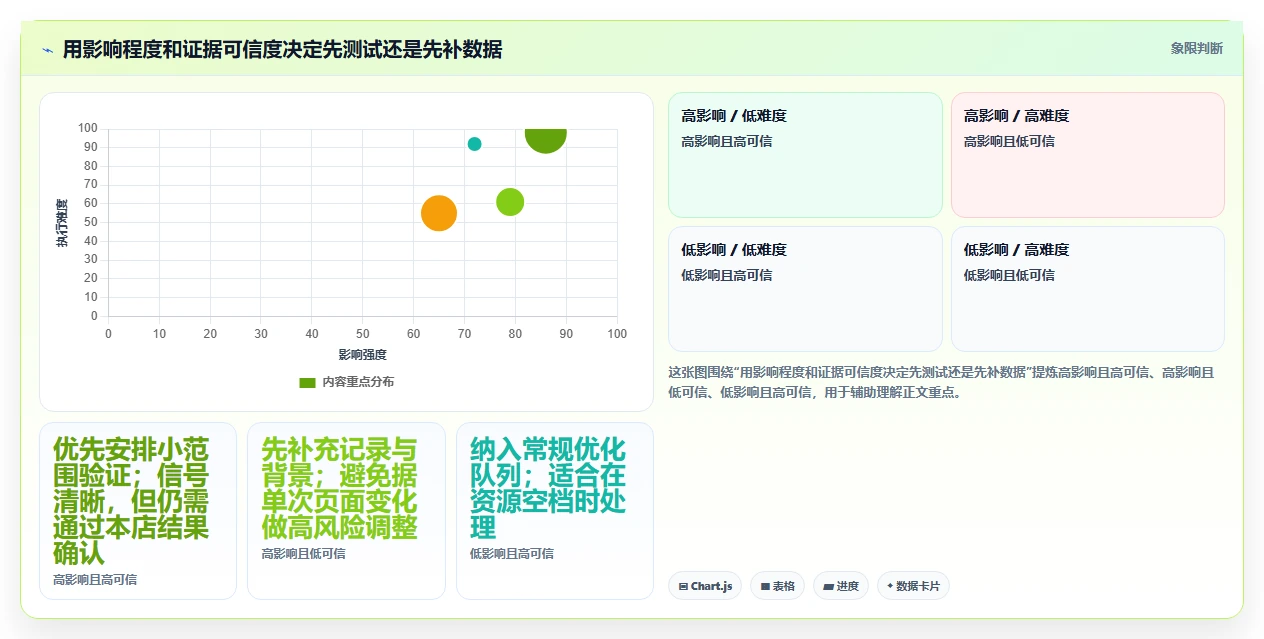This screenshot has height=639, width=1264.
Task: Click the 表格 tag chip
Action: (x=777, y=586)
